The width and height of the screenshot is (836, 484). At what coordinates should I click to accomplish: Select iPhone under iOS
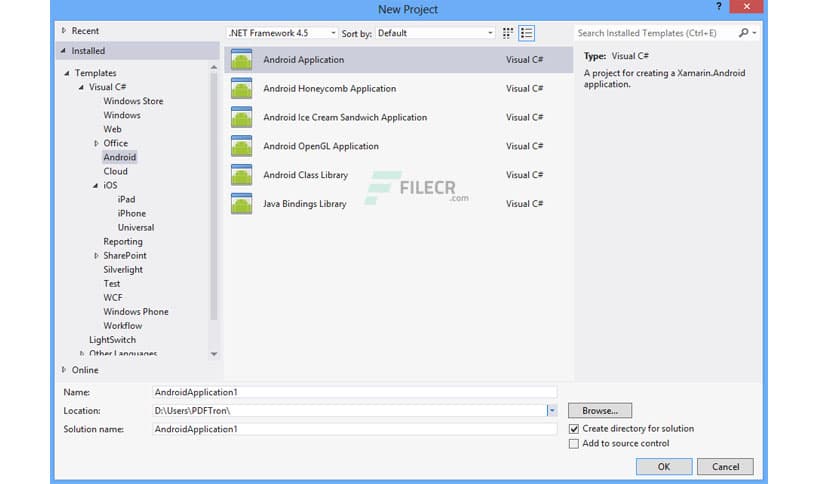132,213
